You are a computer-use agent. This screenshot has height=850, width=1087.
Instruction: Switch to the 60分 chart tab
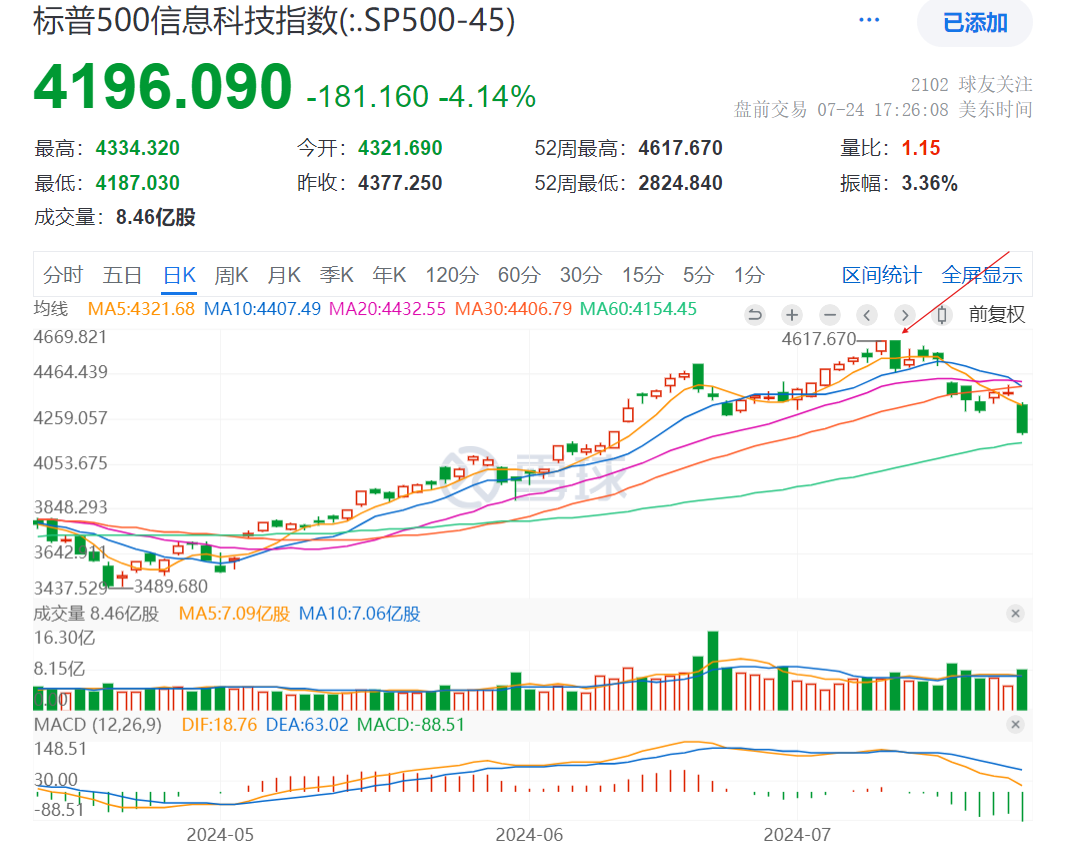pyautogui.click(x=519, y=275)
